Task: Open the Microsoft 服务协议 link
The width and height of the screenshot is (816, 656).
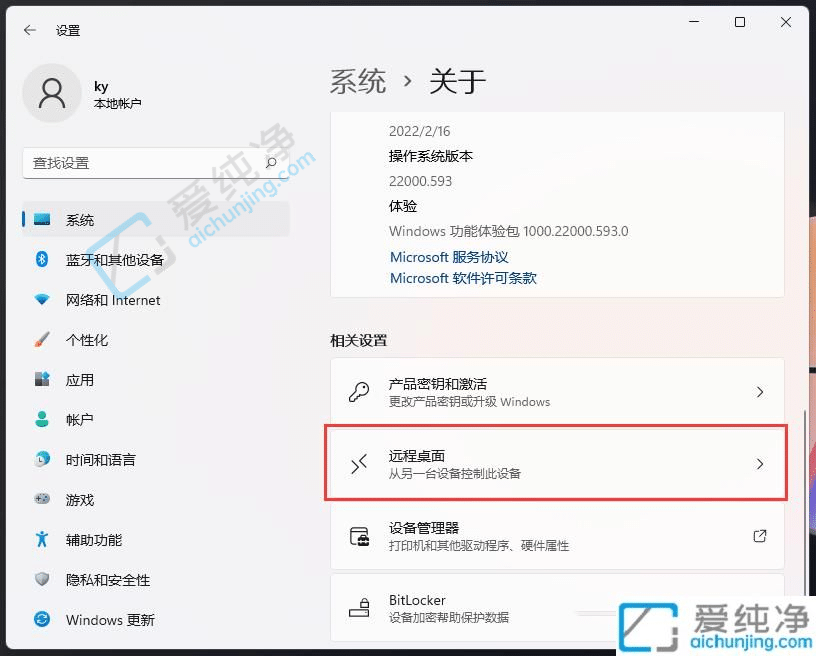Action: (448, 256)
